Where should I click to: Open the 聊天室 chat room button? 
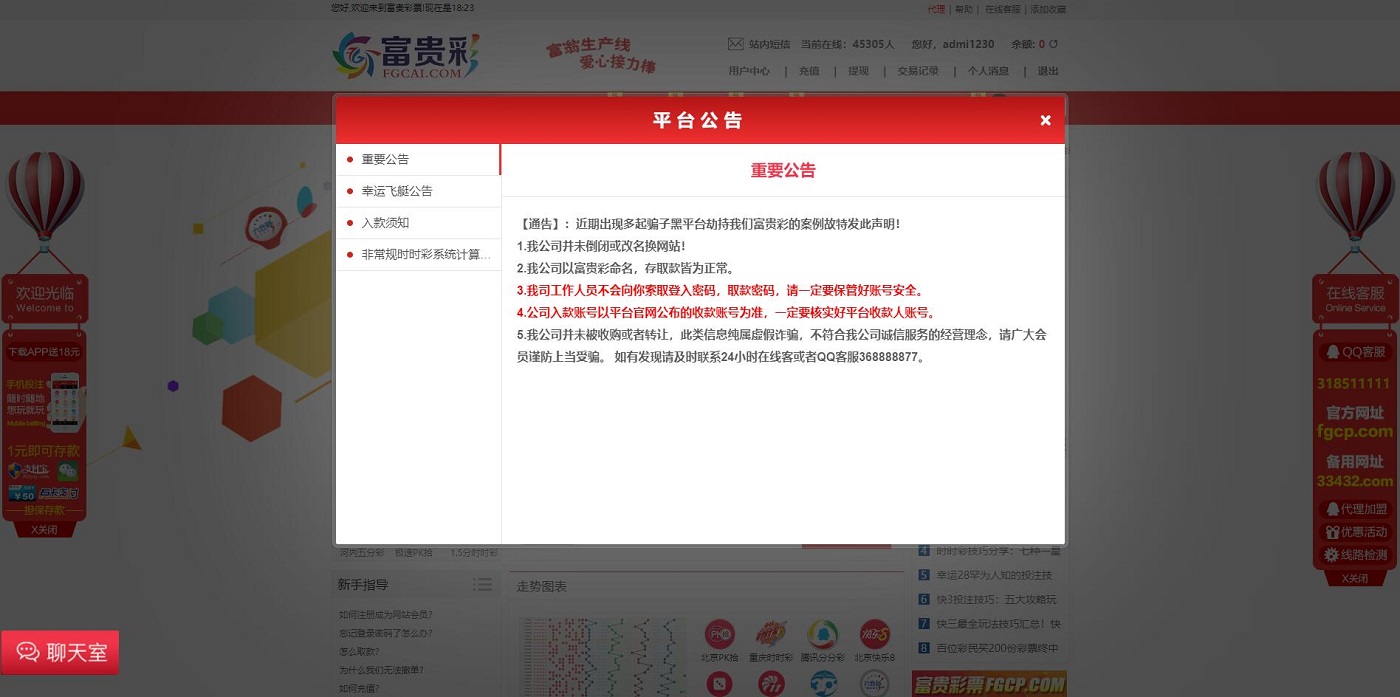point(60,653)
